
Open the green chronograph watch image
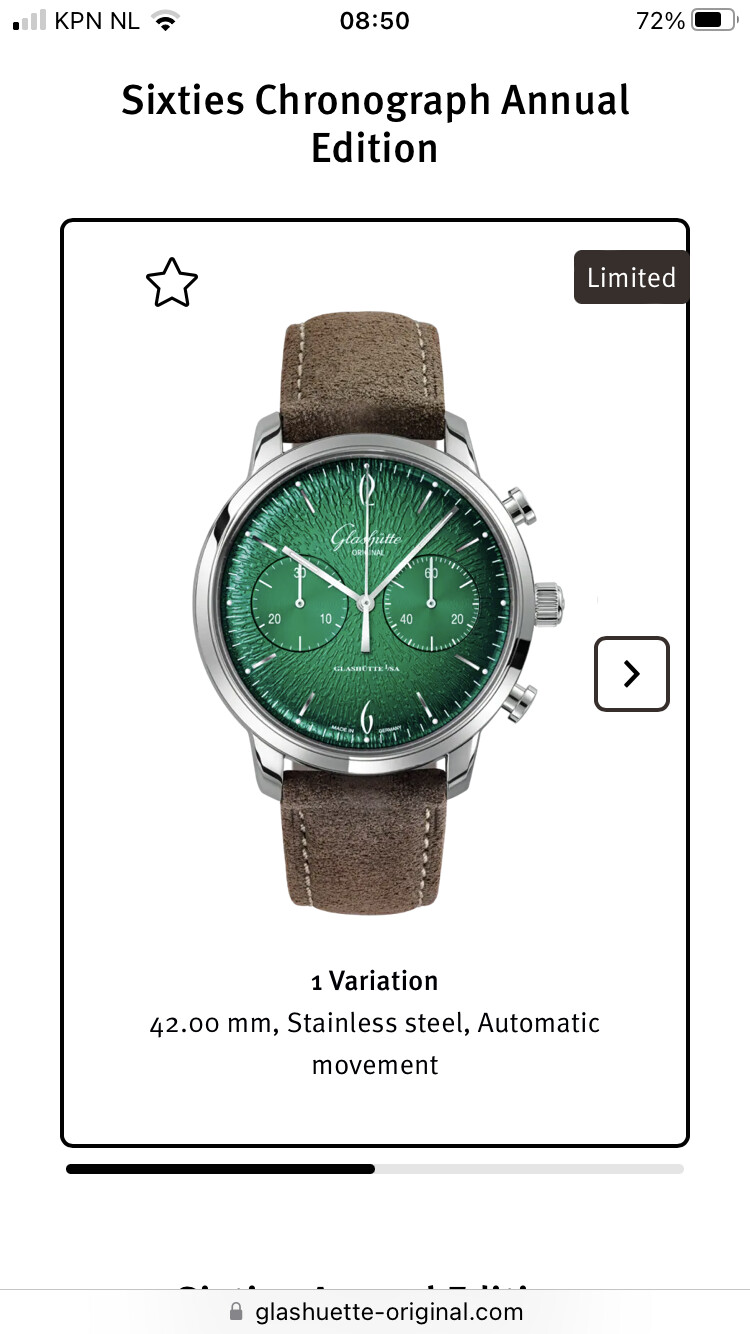click(x=378, y=612)
